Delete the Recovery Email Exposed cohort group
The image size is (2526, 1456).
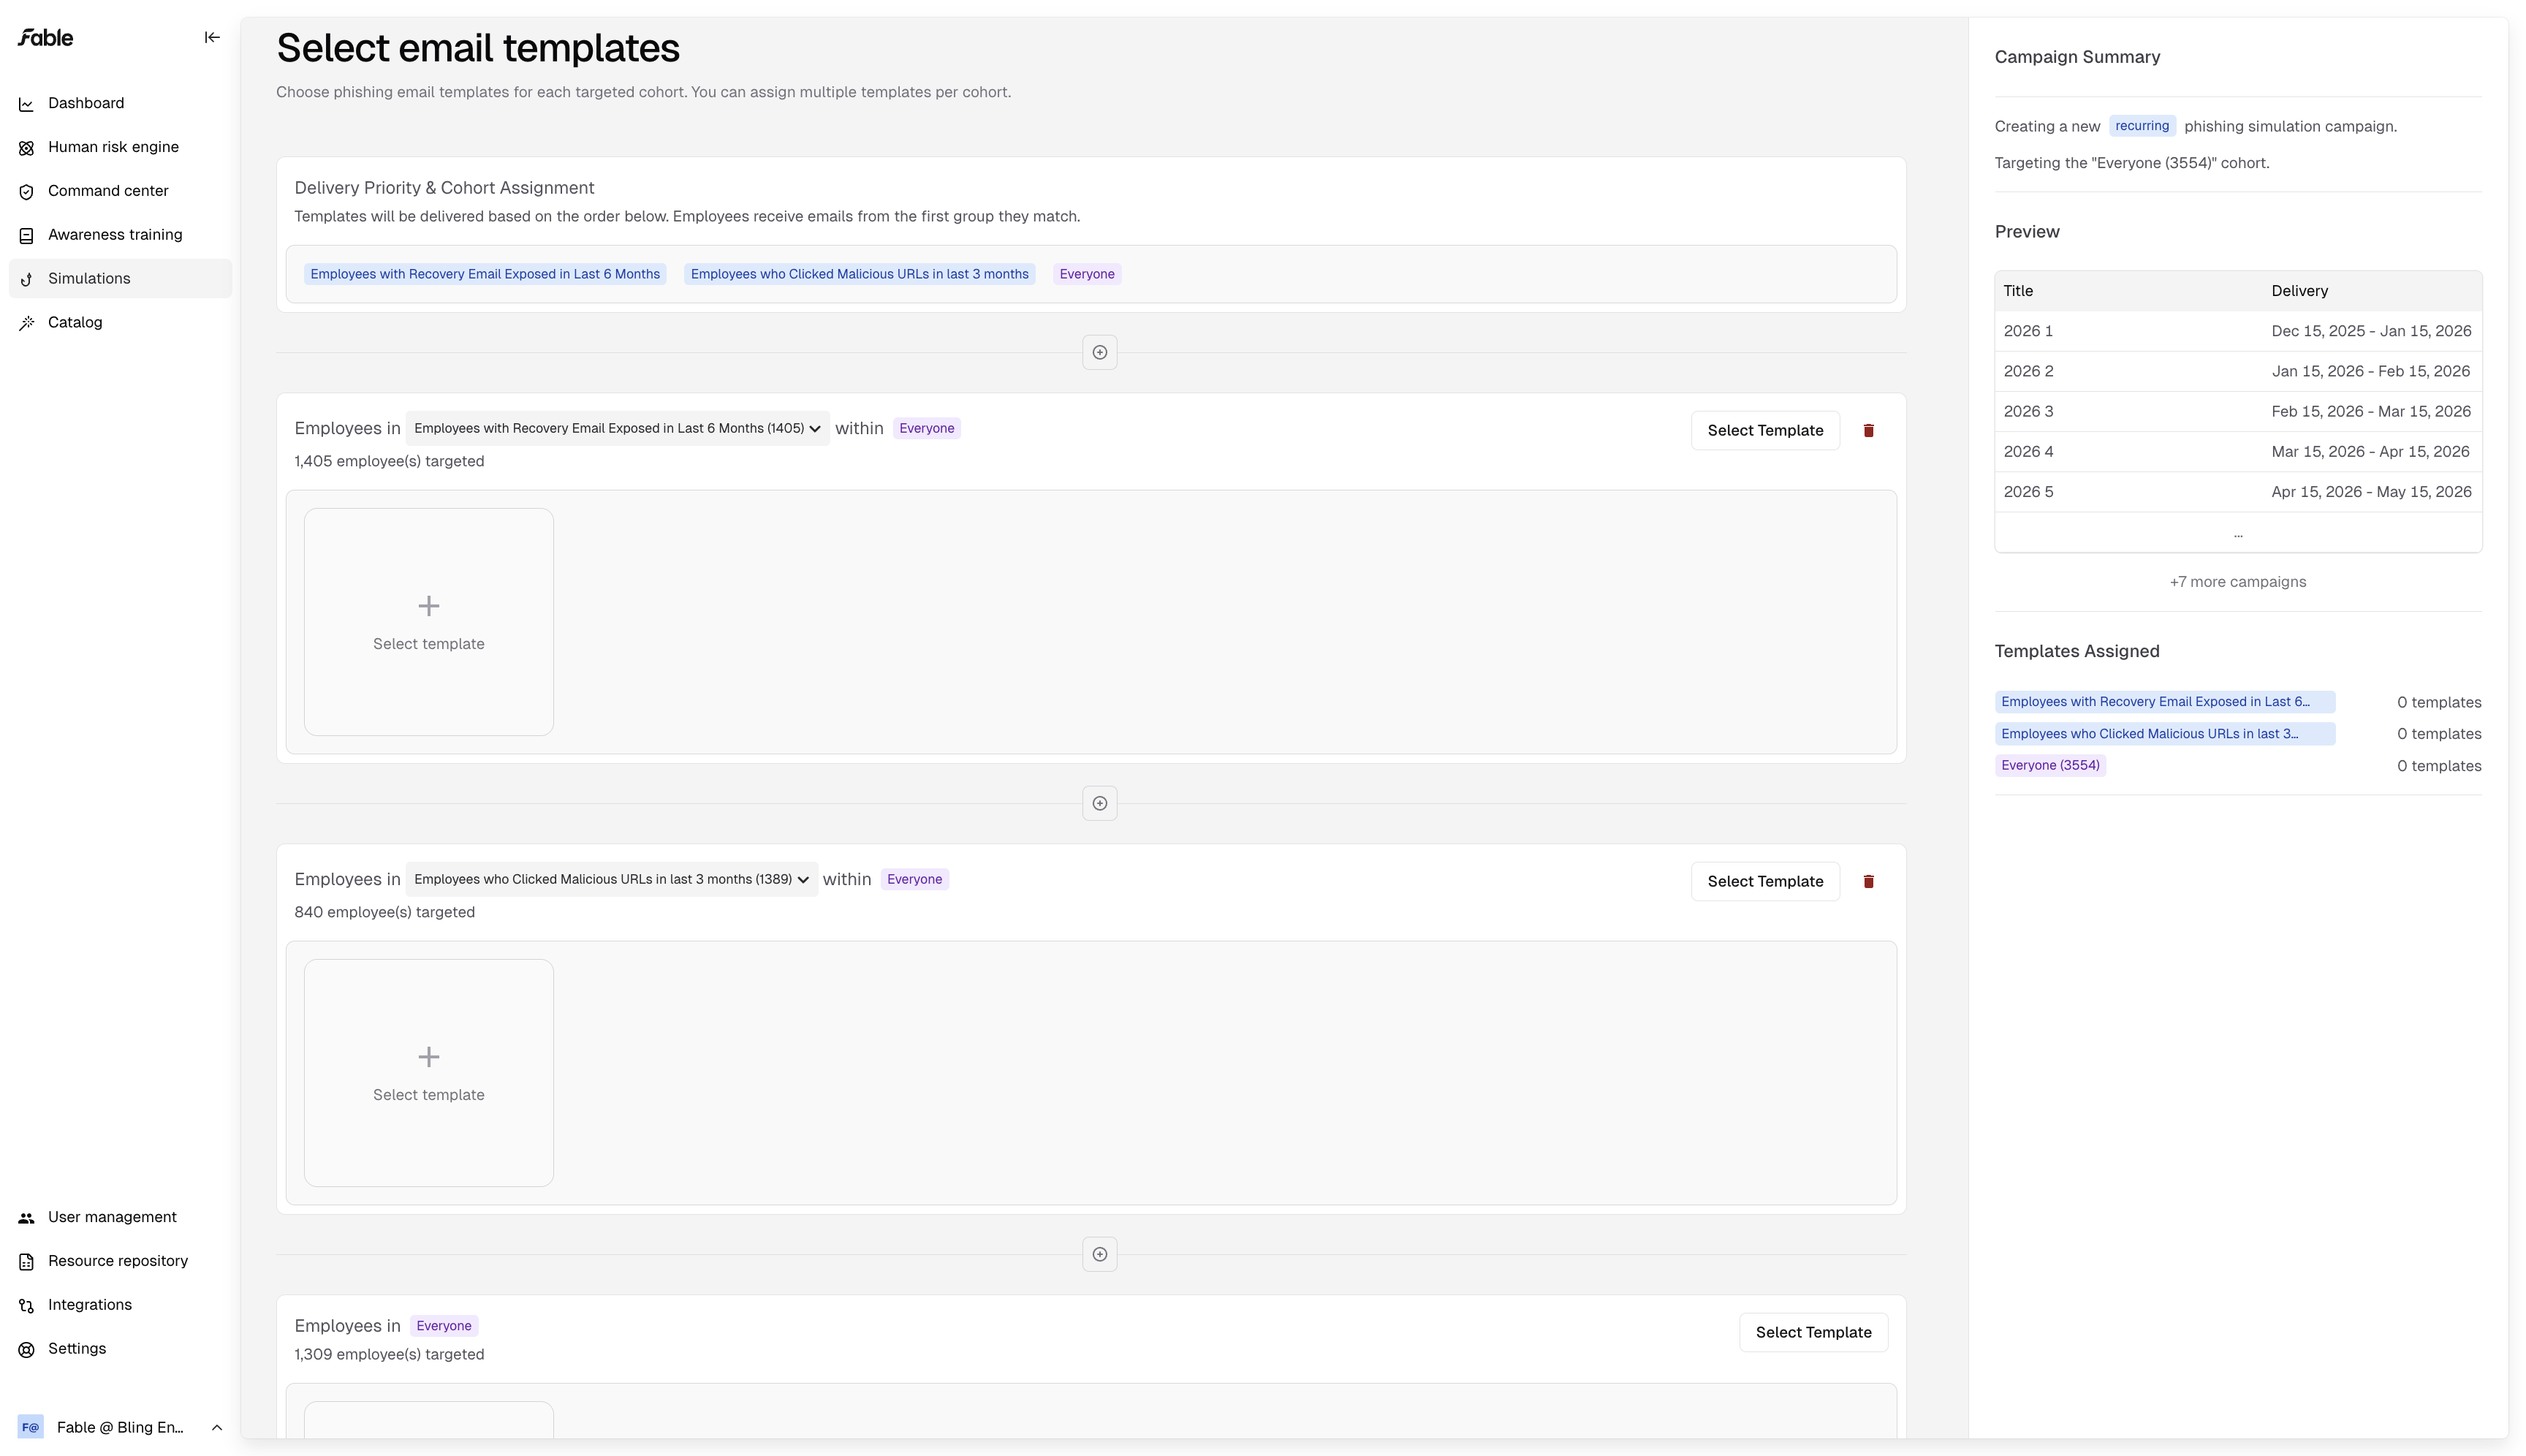(1868, 431)
